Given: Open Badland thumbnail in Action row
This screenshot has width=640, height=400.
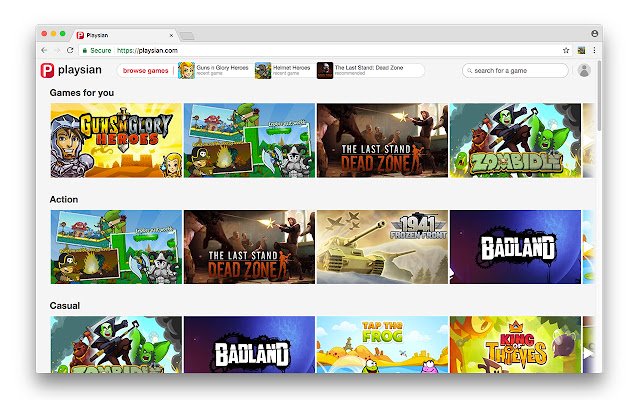Looking at the screenshot, I should [x=516, y=247].
